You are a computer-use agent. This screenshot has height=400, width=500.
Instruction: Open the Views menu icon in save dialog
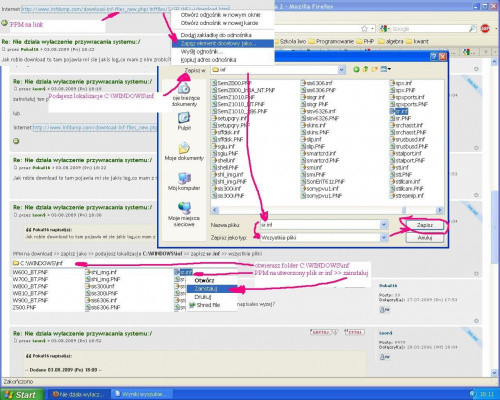click(385, 69)
